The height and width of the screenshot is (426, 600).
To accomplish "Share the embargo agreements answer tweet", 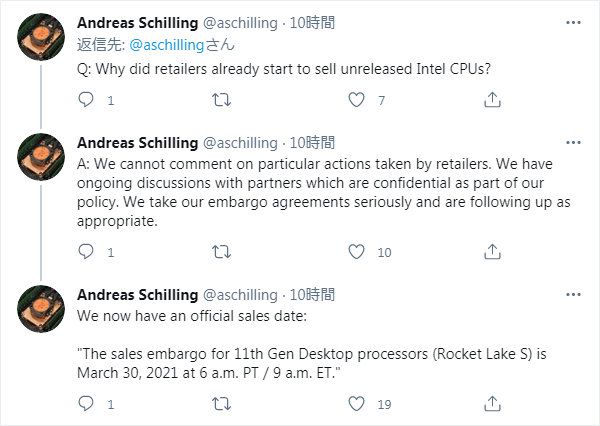I will (x=492, y=252).
